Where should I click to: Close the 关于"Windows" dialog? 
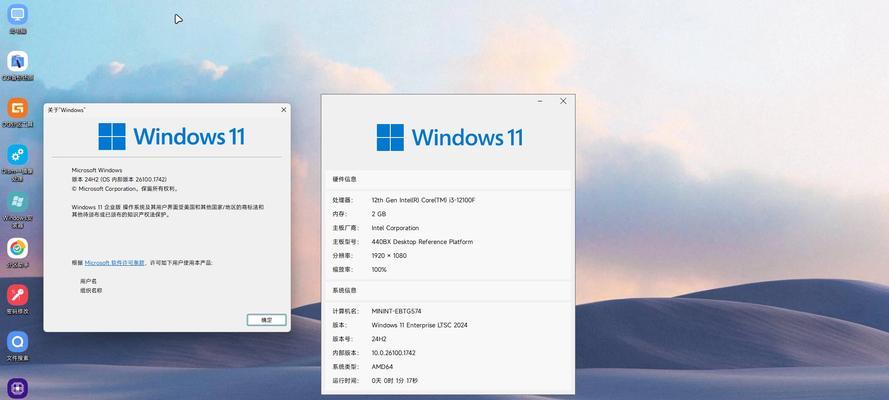(x=283, y=110)
